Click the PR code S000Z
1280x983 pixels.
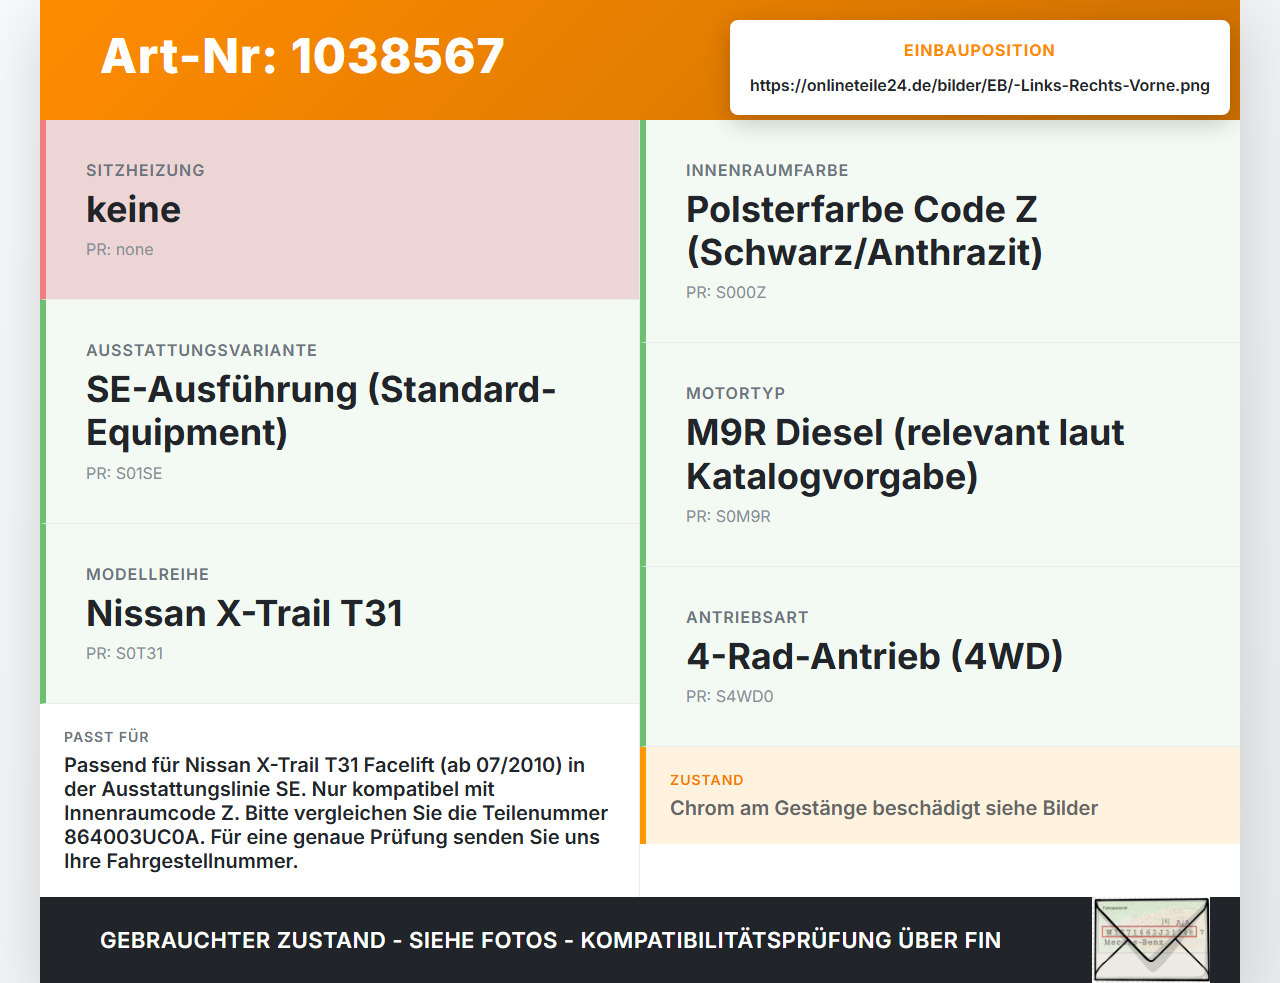pyautogui.click(x=726, y=292)
